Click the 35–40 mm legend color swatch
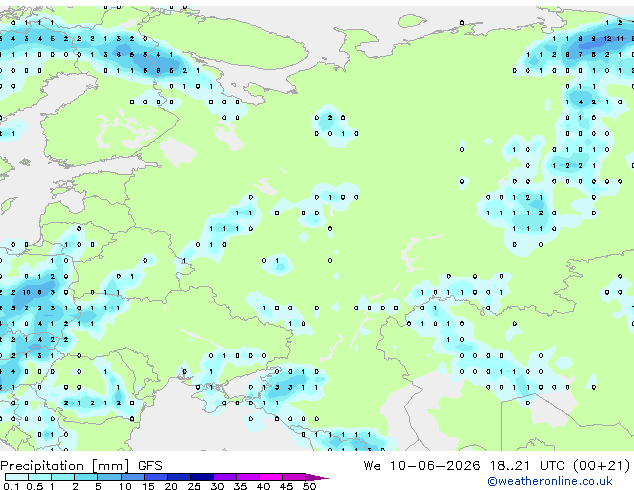 tap(248, 477)
